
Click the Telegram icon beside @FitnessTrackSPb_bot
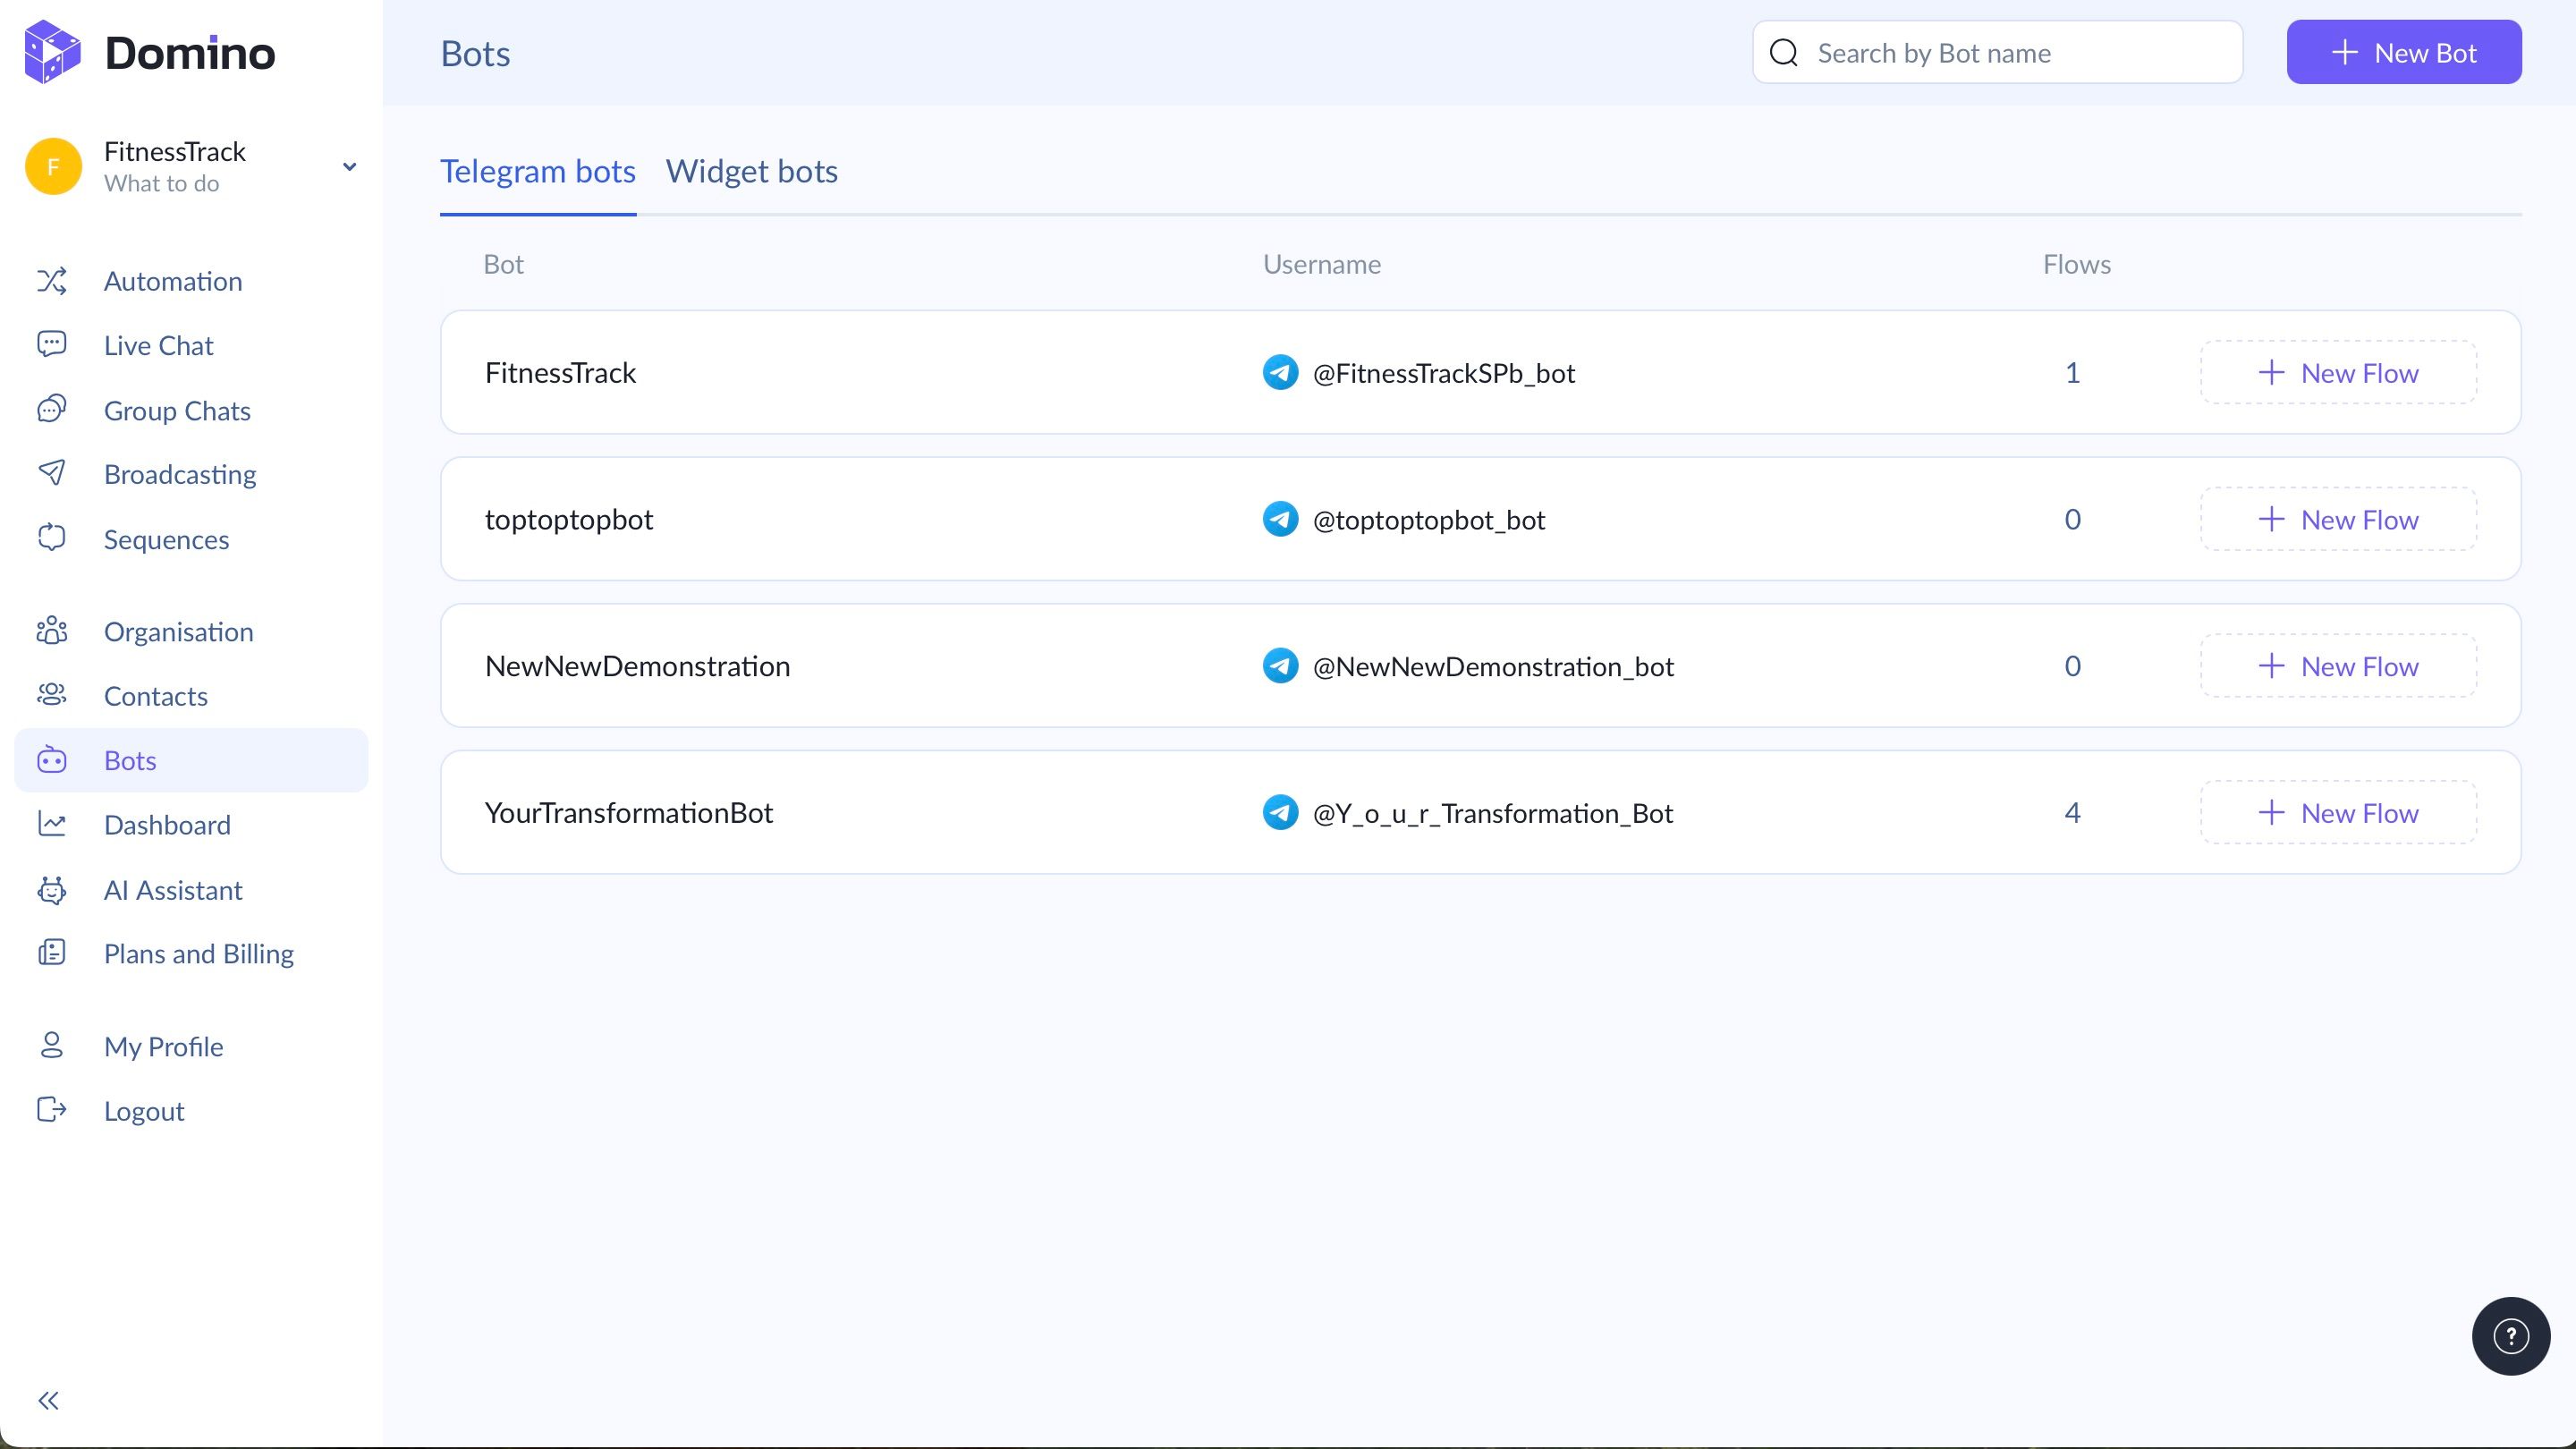click(1280, 373)
